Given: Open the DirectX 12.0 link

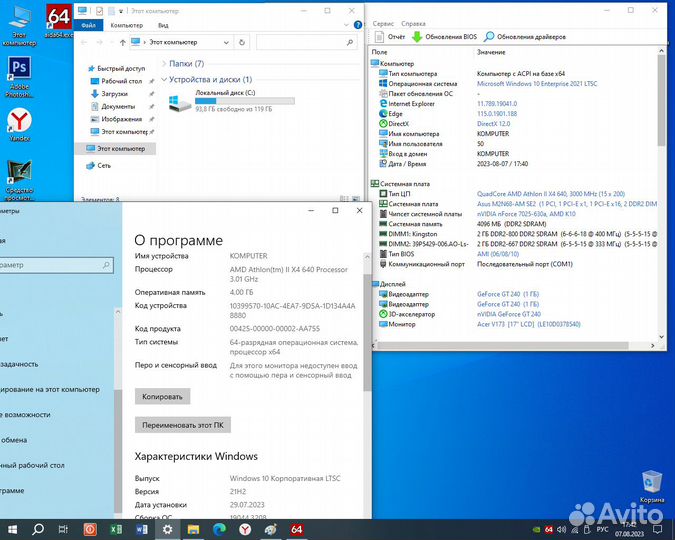Looking at the screenshot, I should coord(493,124).
